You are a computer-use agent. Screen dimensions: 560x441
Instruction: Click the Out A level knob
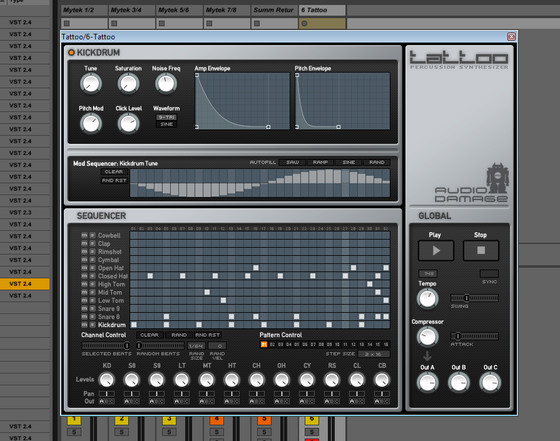pos(427,382)
